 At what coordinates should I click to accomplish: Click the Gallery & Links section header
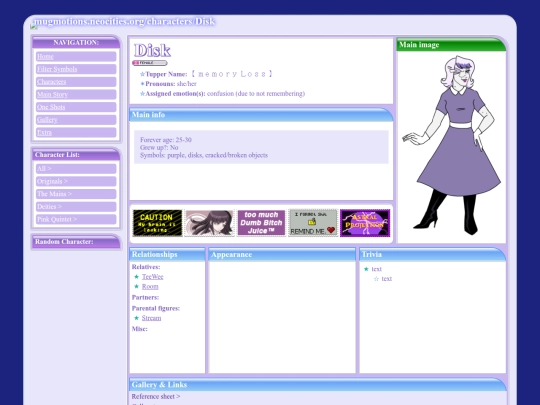tap(318, 385)
